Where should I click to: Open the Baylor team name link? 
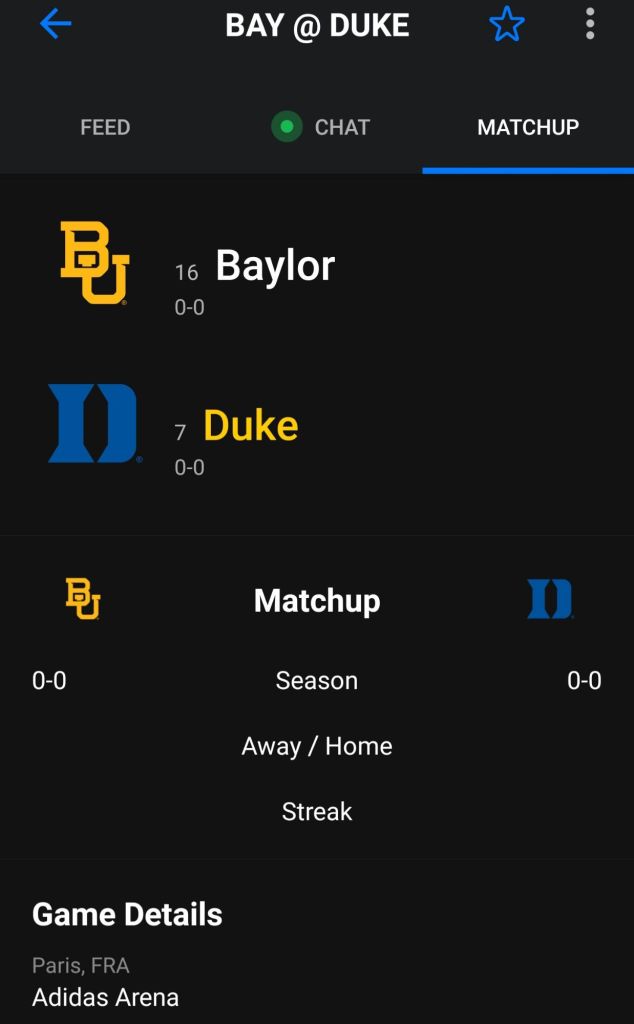point(275,266)
